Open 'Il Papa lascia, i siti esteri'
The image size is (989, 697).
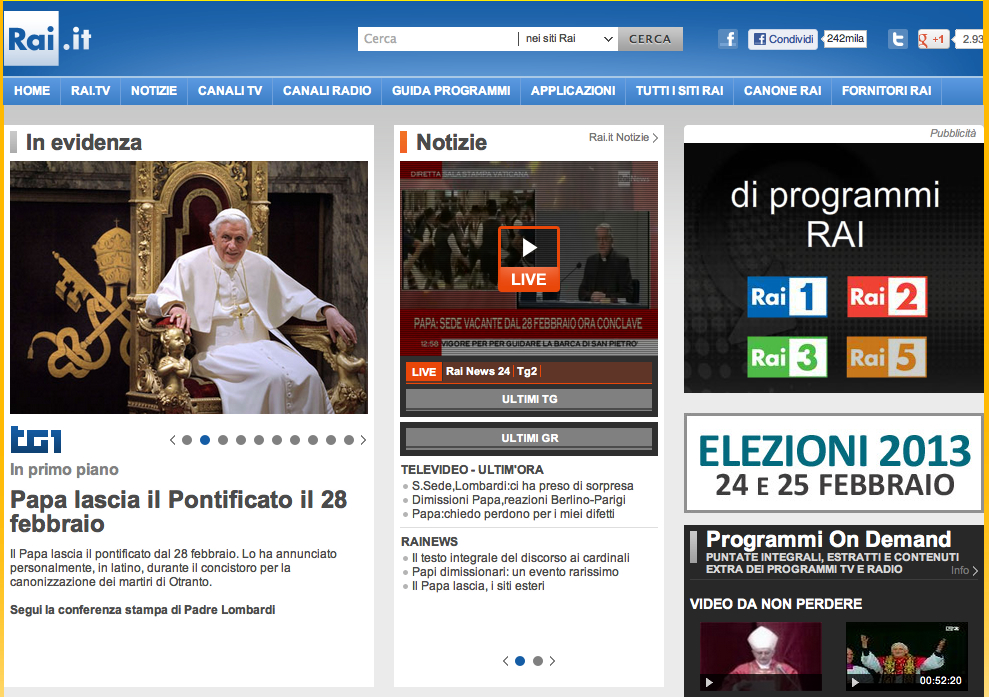[478, 585]
